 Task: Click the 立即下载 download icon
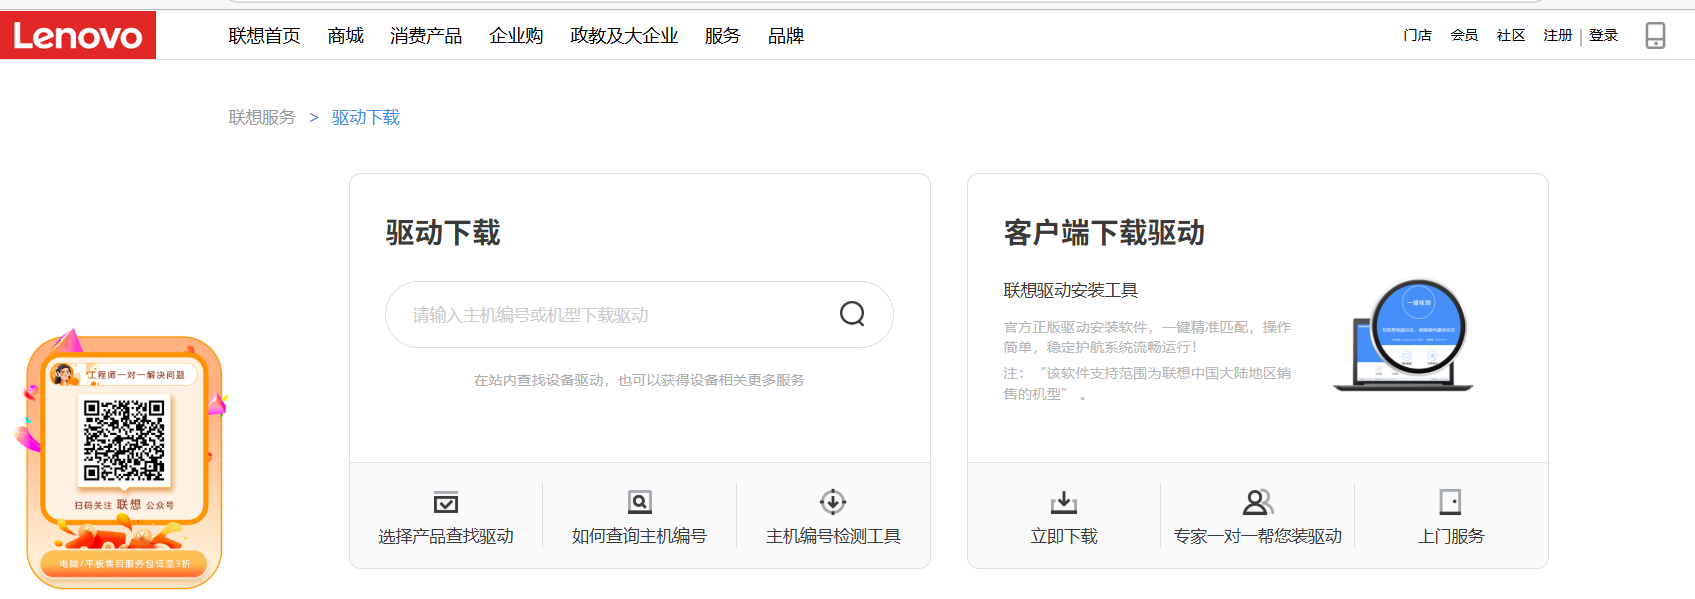click(1064, 502)
